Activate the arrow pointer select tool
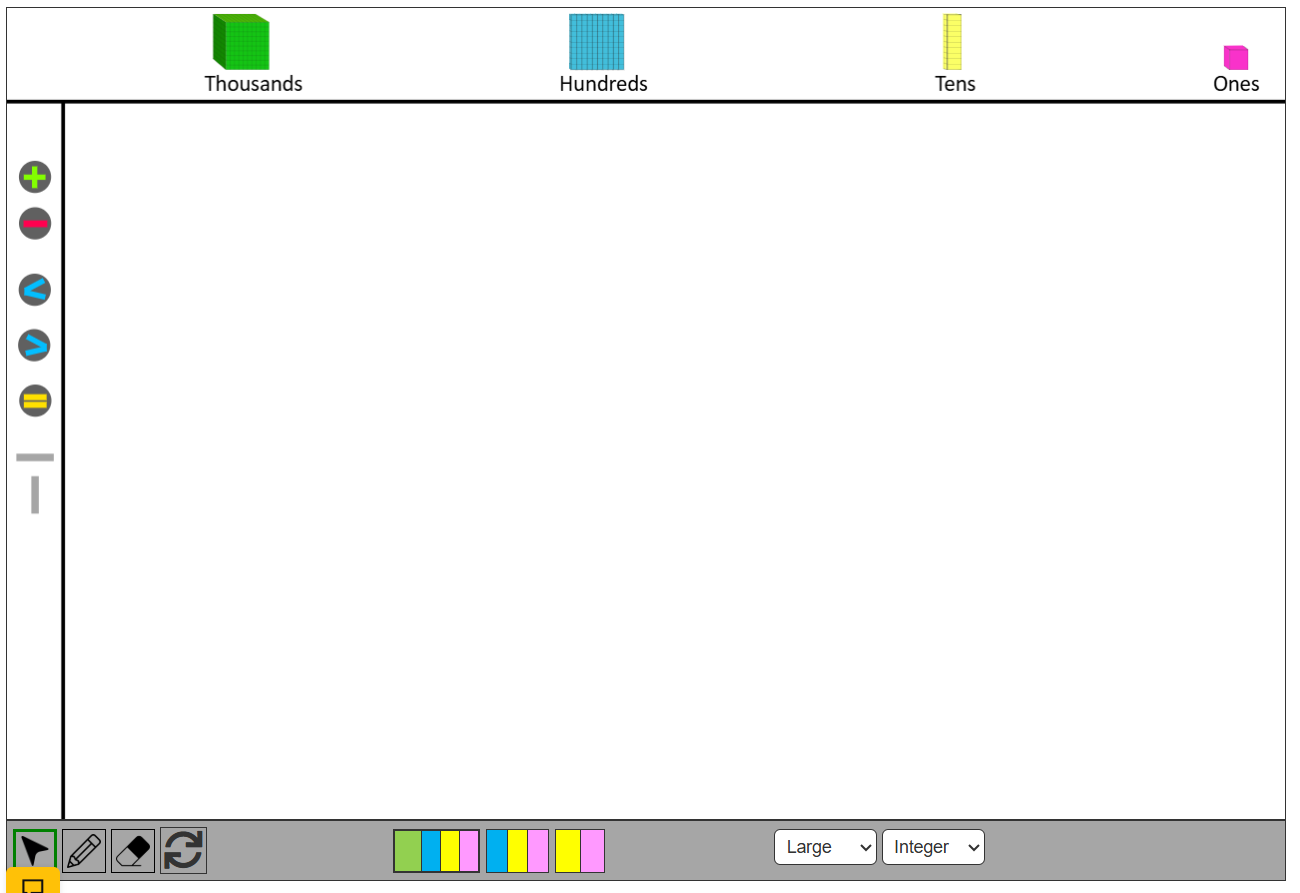The height and width of the screenshot is (893, 1300). click(35, 851)
